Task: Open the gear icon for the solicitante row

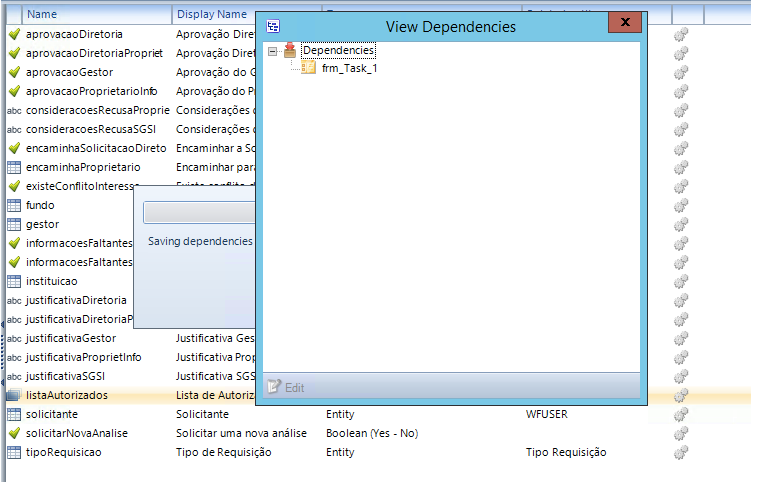Action: click(x=681, y=414)
